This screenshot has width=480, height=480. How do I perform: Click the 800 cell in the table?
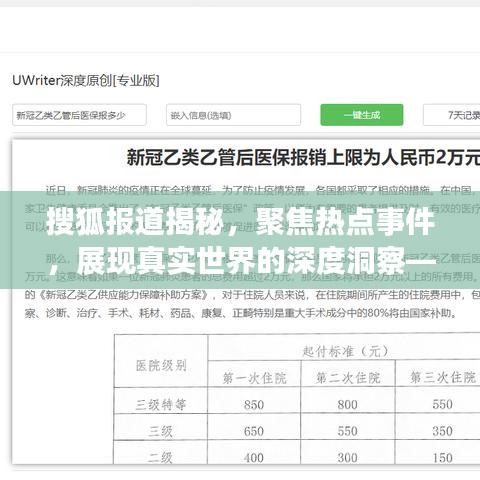(x=348, y=405)
